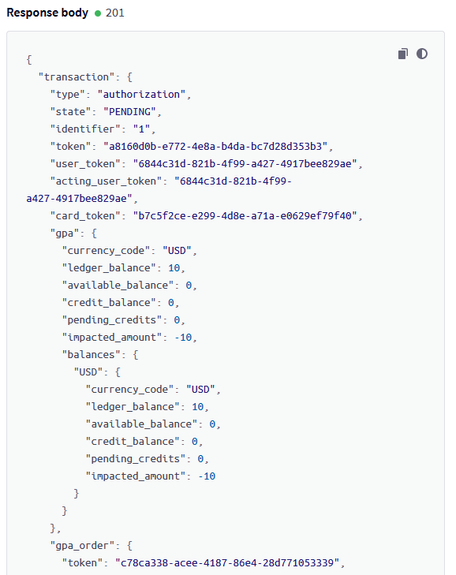Click the first ledger_balance value 10
456x575 pixels.
[174, 268]
